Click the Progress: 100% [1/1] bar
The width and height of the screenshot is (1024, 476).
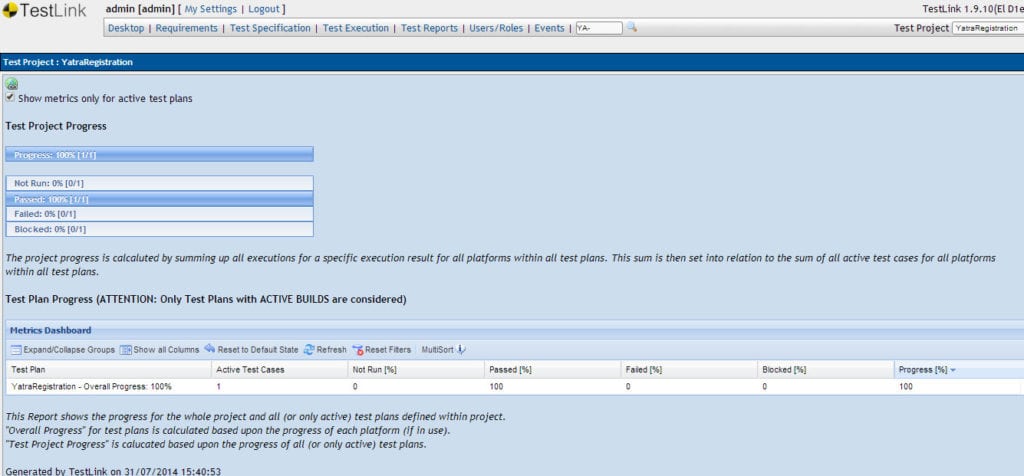tap(159, 155)
